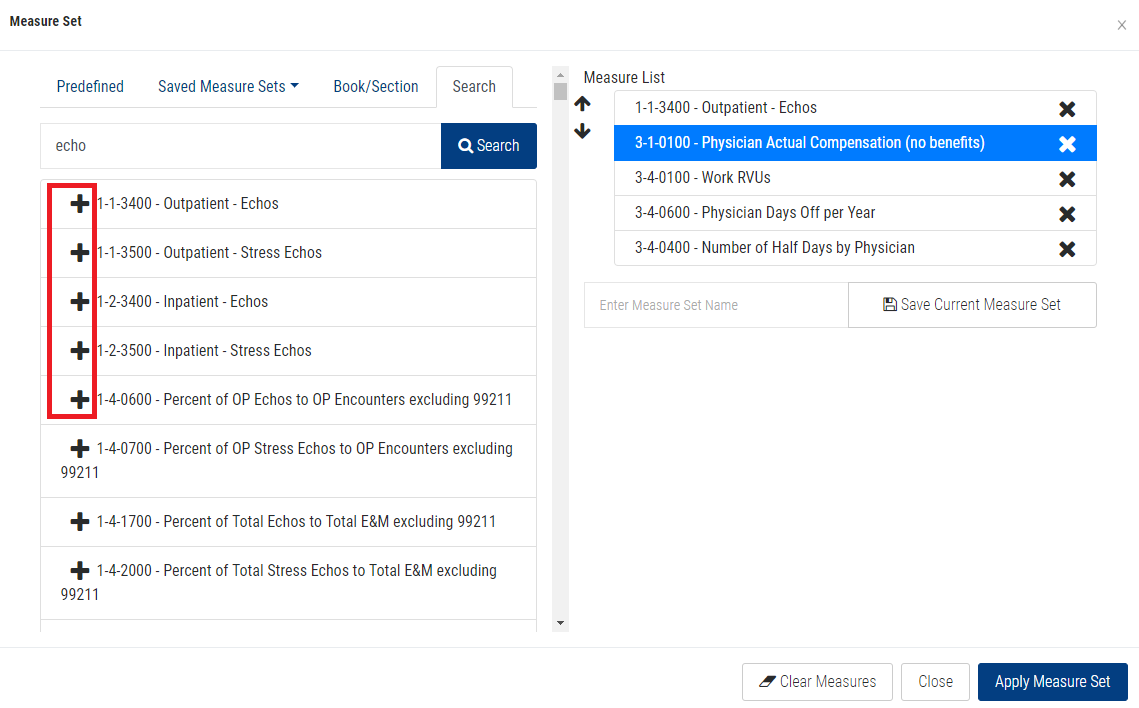Viewport: 1139px width, 708px height.
Task: Add Outpatient - Stress Echos with plus icon
Action: click(x=79, y=253)
